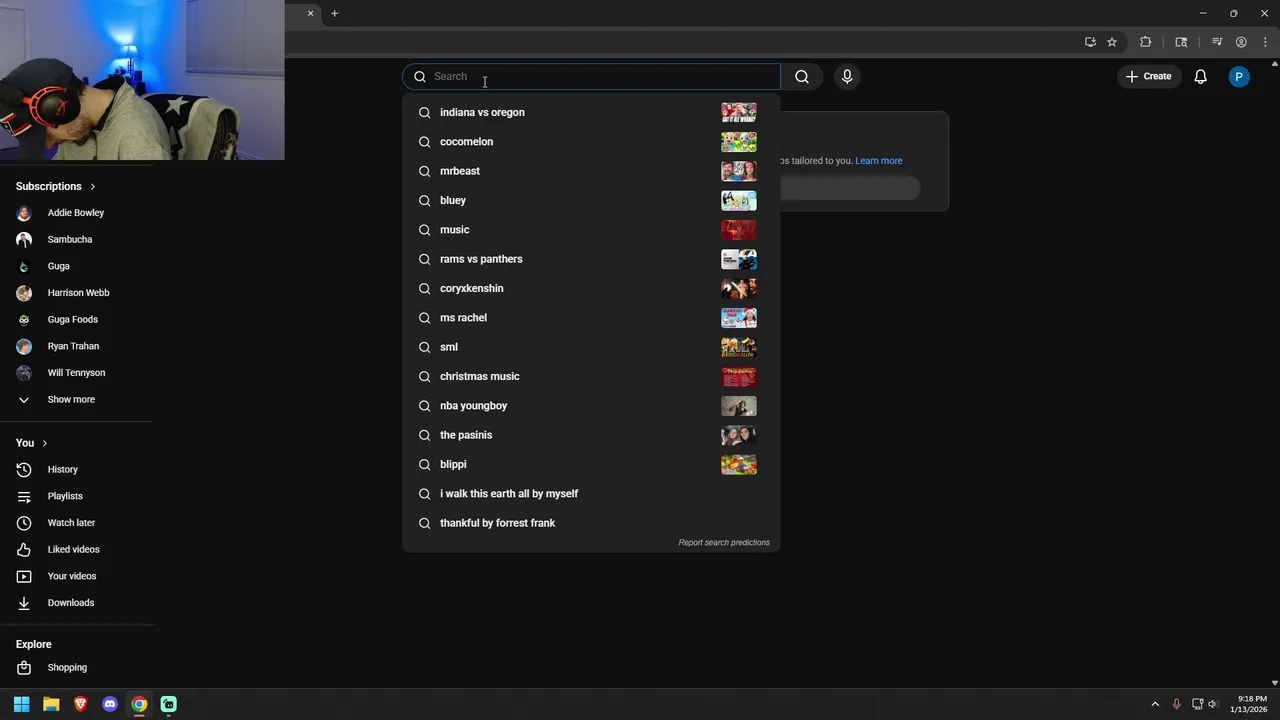Open Discord from the taskbar
This screenshot has height=720, width=1280.
click(110, 704)
